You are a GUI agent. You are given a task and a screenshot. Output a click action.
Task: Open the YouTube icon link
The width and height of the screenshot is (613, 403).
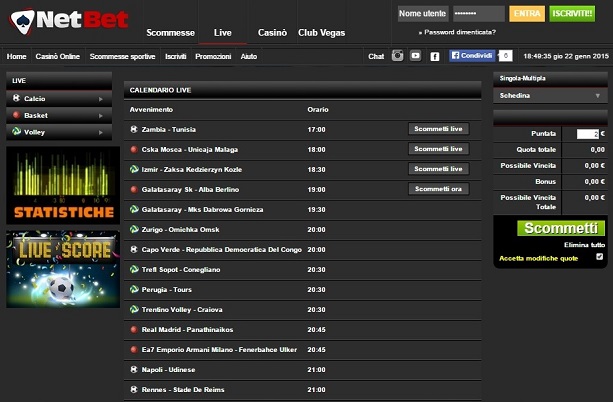pyautogui.click(x=416, y=56)
